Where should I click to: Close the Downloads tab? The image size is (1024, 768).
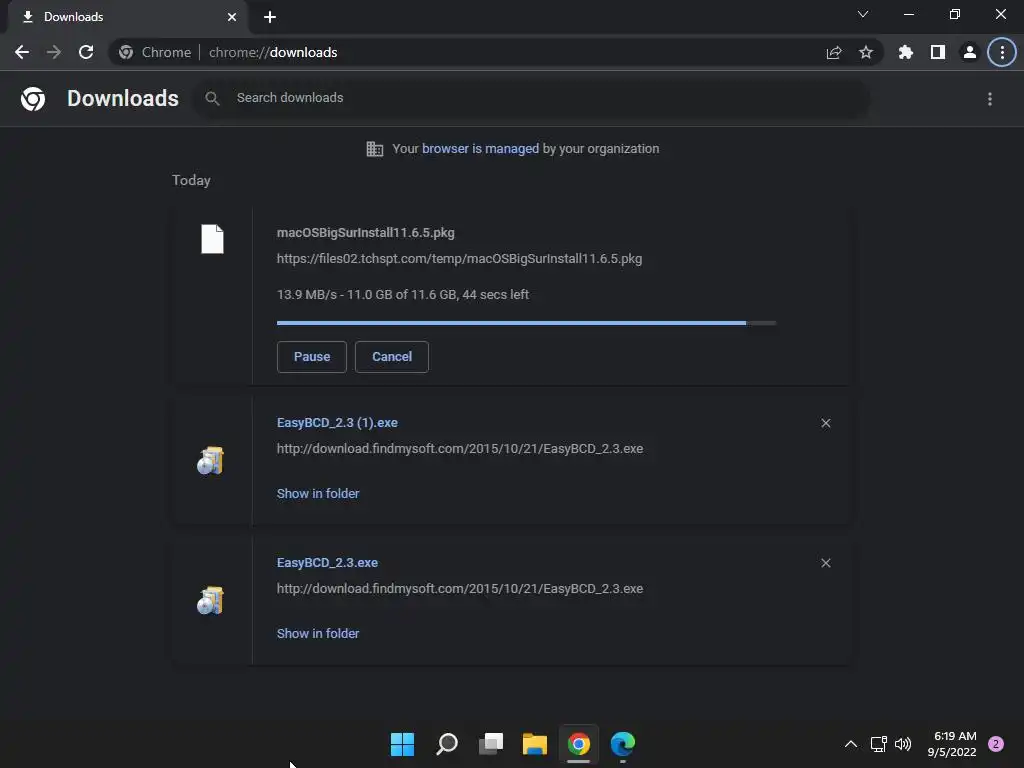[x=232, y=17]
